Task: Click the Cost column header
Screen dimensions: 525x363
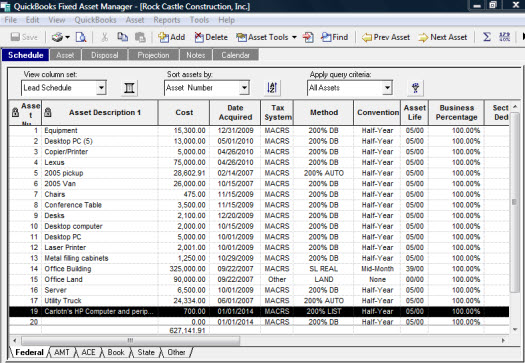Action: (x=184, y=113)
